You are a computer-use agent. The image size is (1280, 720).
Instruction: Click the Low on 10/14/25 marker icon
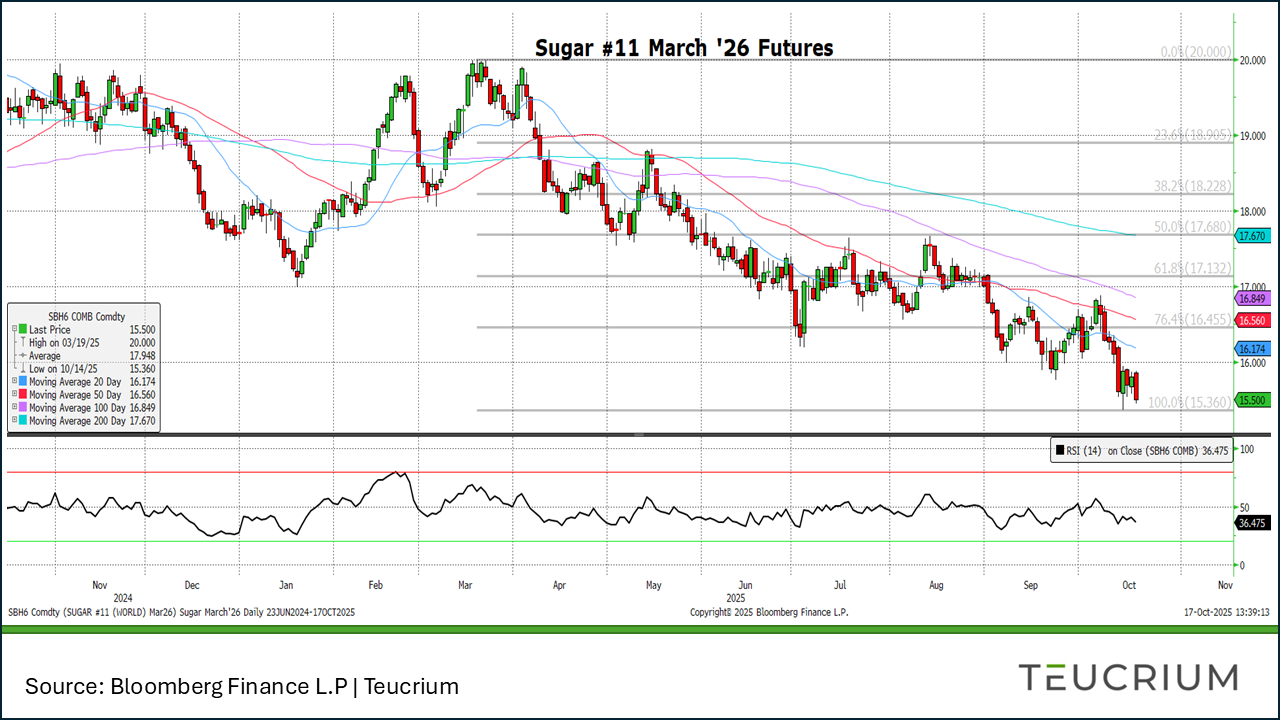[x=22, y=368]
